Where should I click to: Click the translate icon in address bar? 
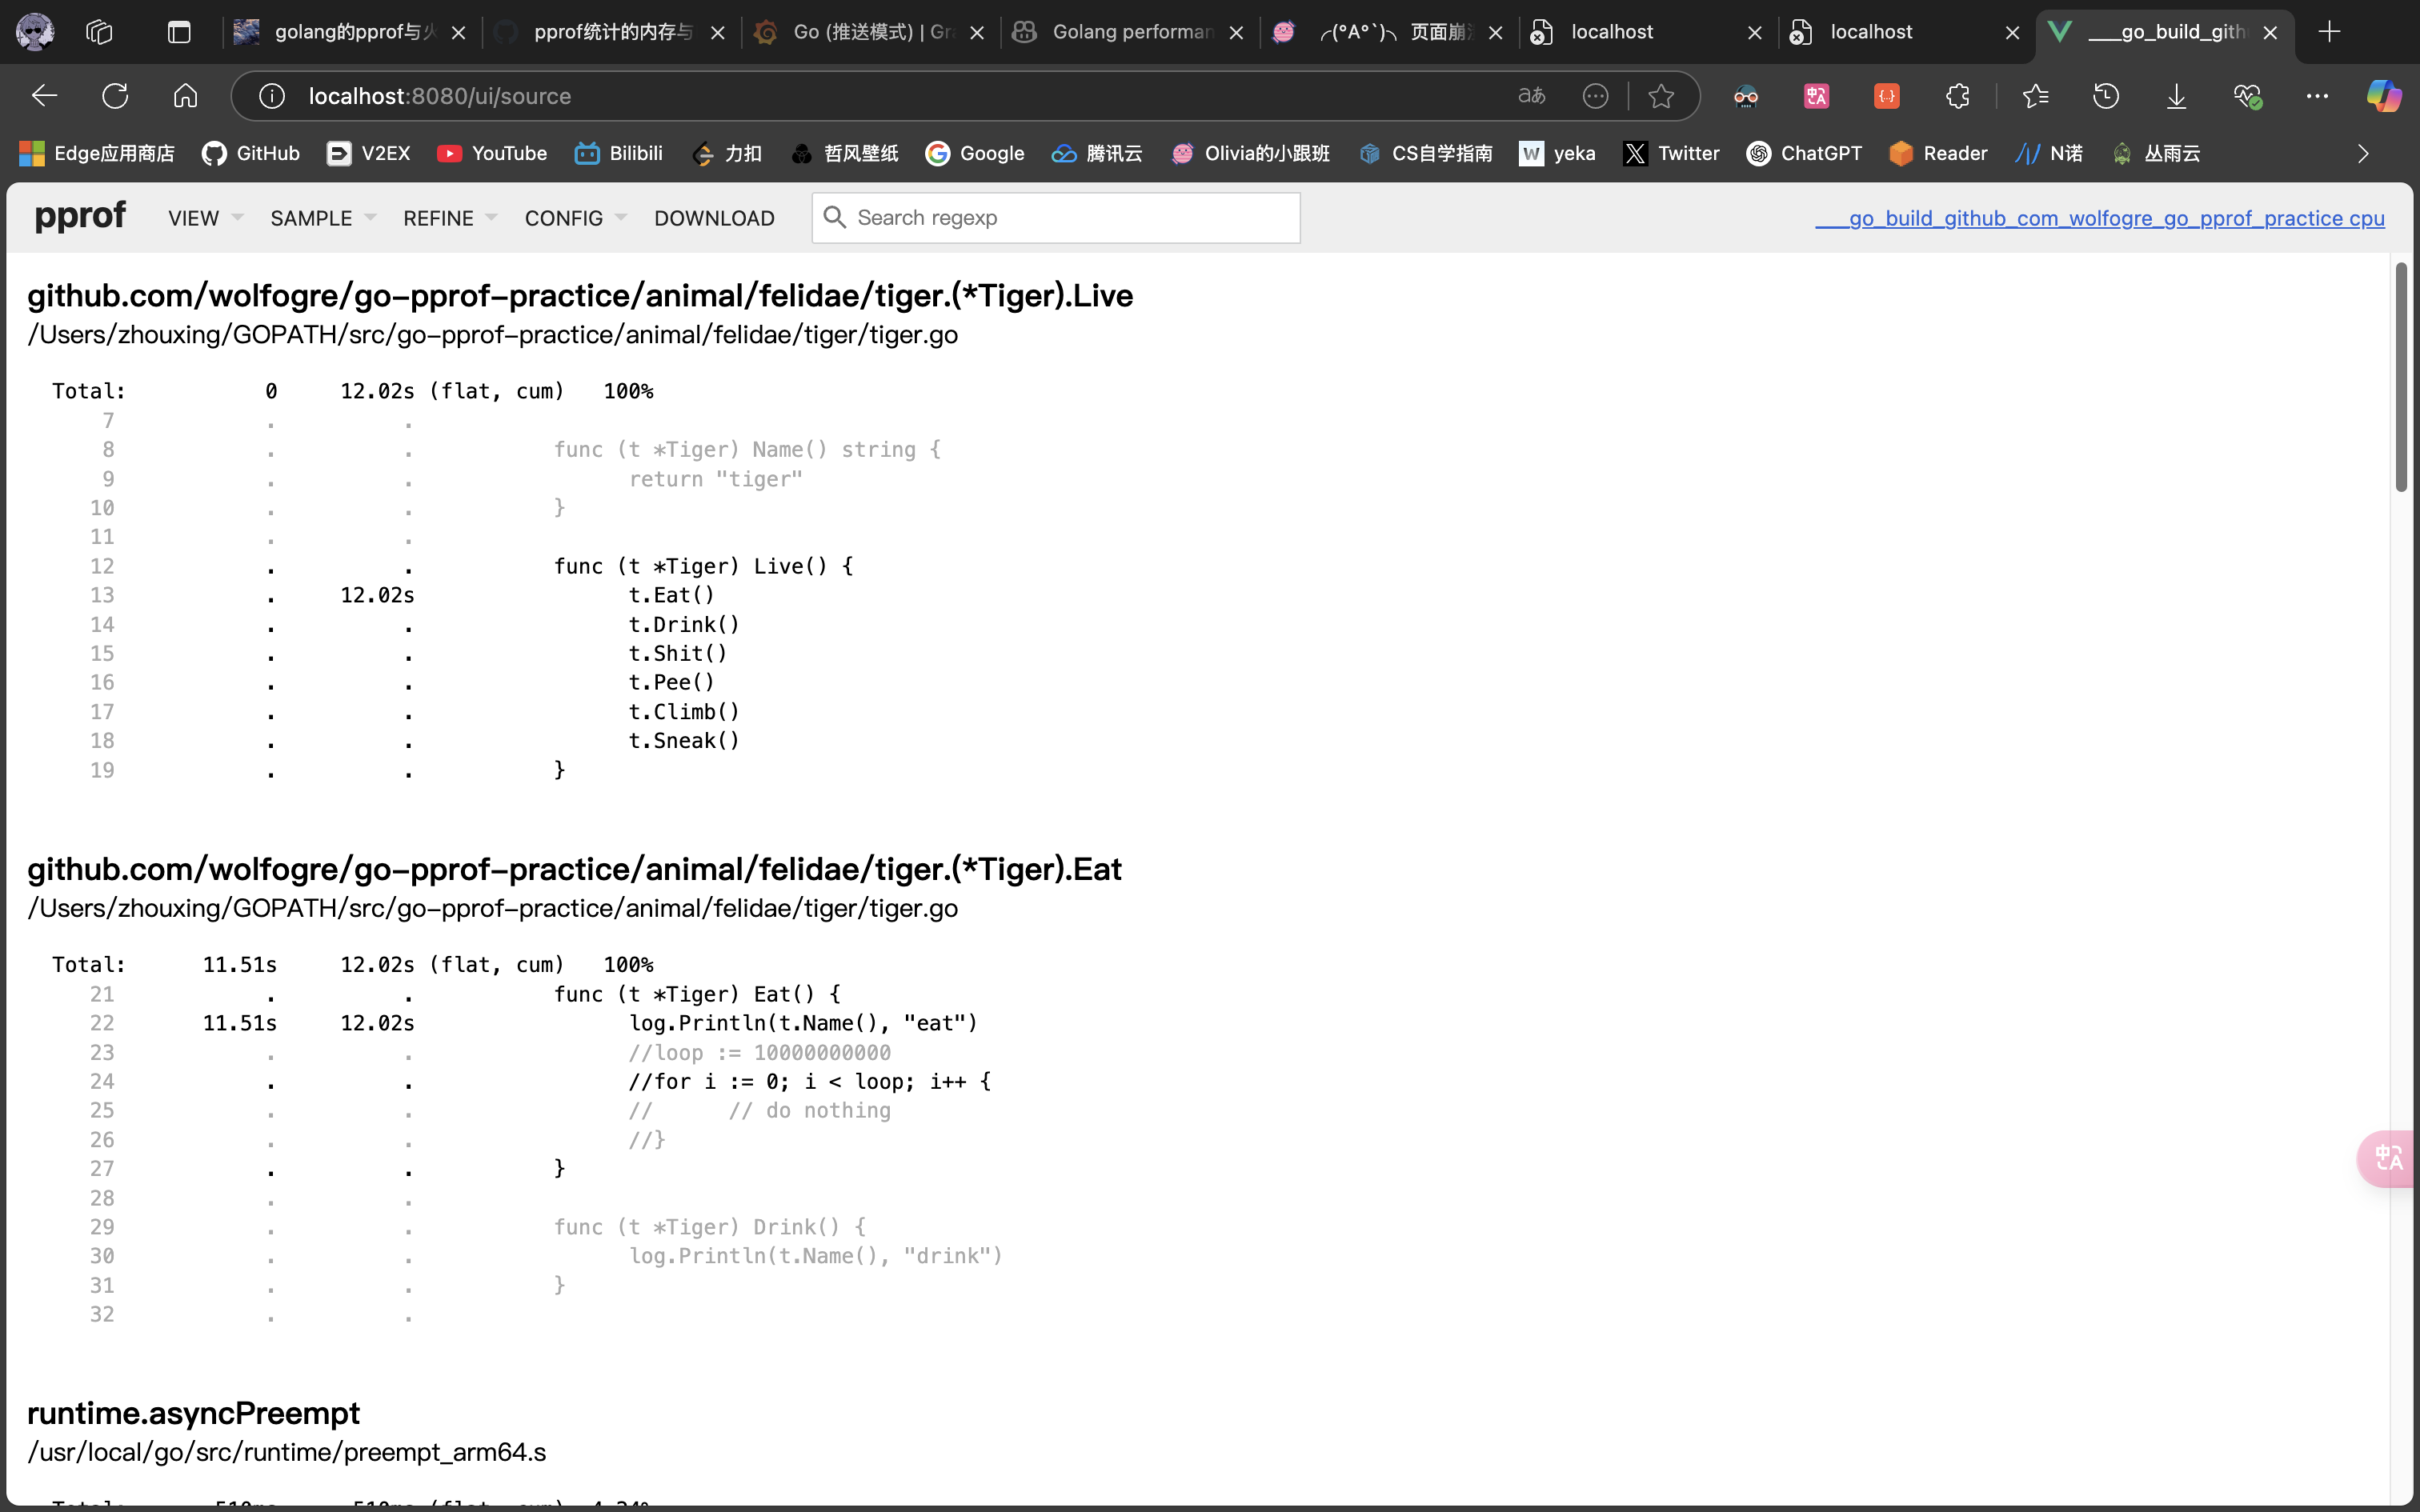[x=1531, y=96]
